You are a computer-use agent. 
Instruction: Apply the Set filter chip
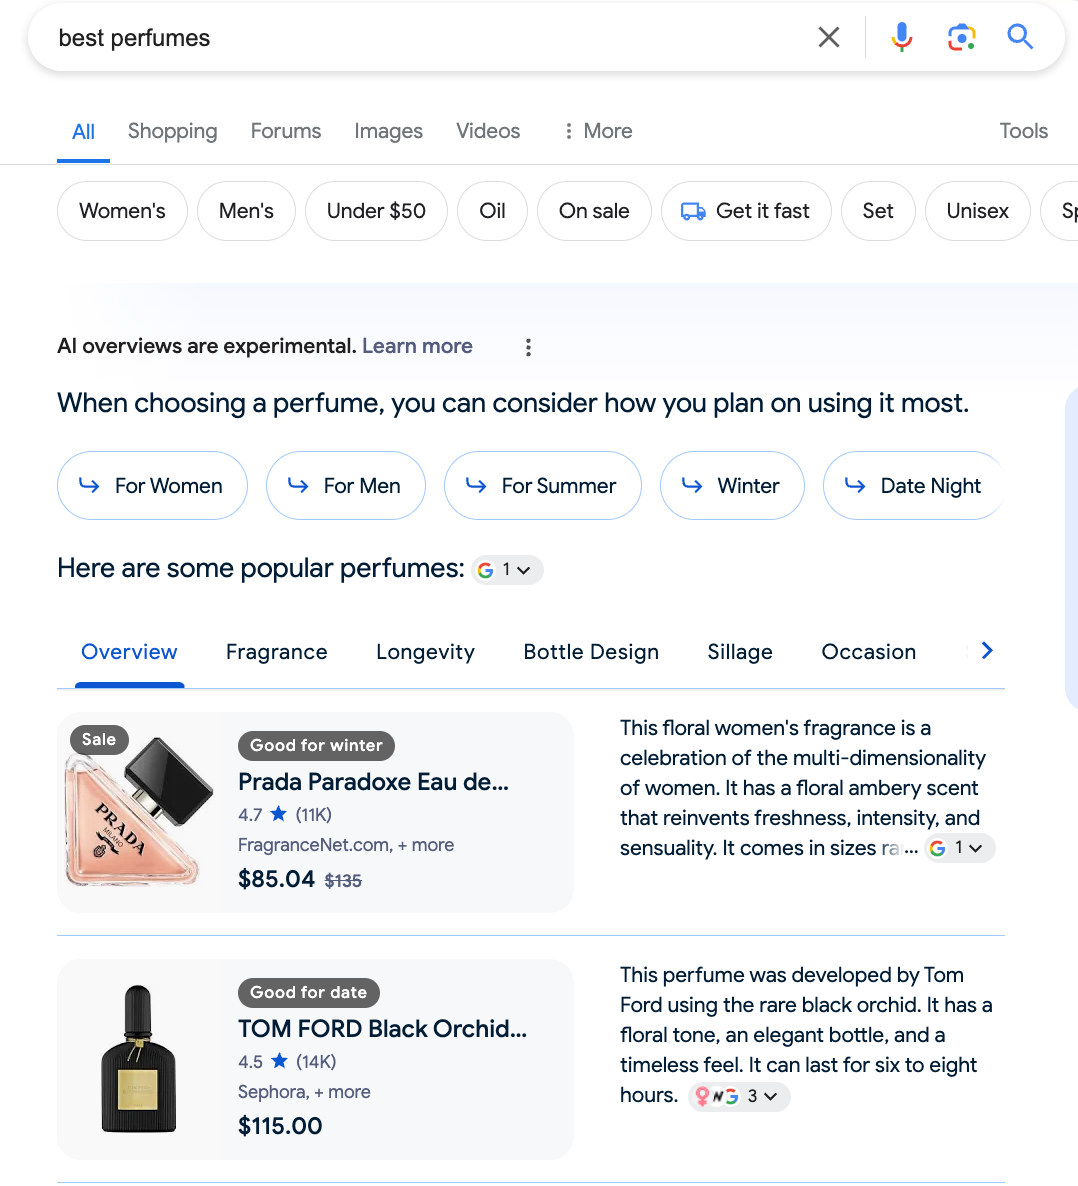[x=878, y=211]
